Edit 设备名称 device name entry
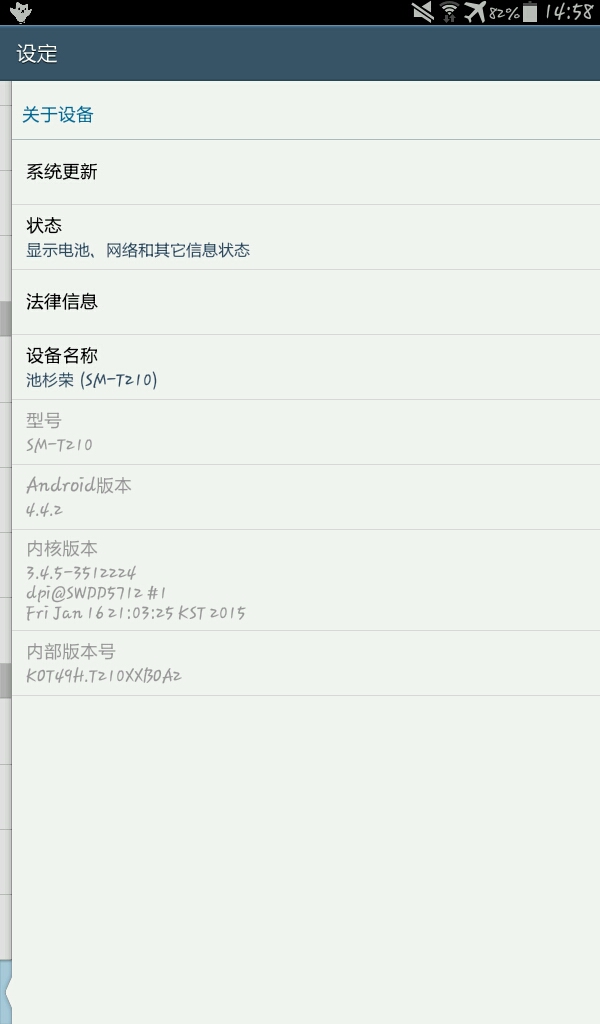The width and height of the screenshot is (600, 1024). tap(306, 368)
